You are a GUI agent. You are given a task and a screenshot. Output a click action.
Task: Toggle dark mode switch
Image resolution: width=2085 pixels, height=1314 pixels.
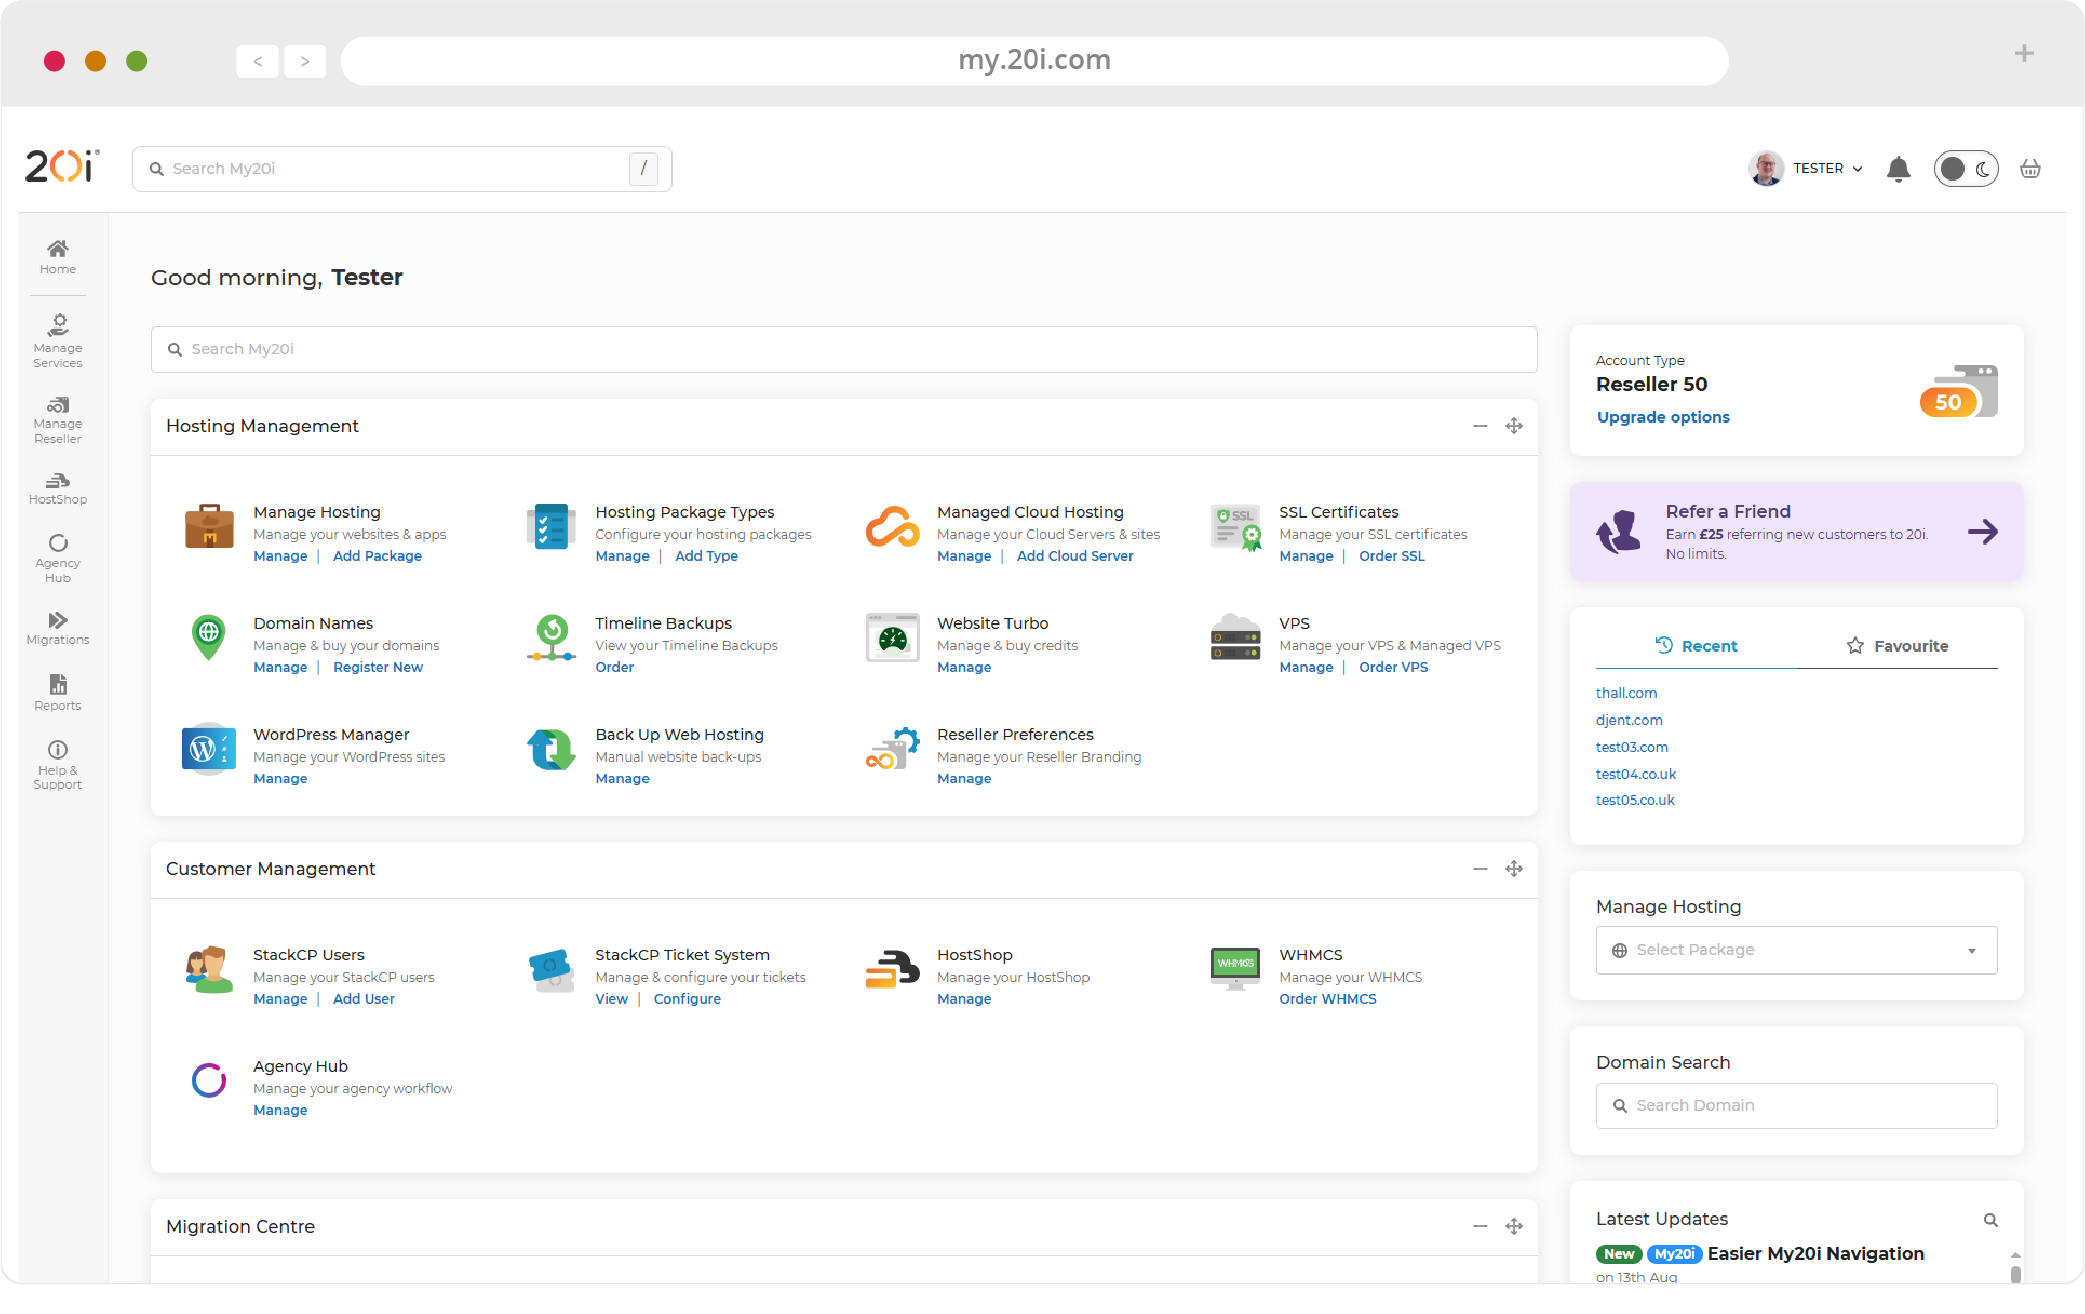1965,169
